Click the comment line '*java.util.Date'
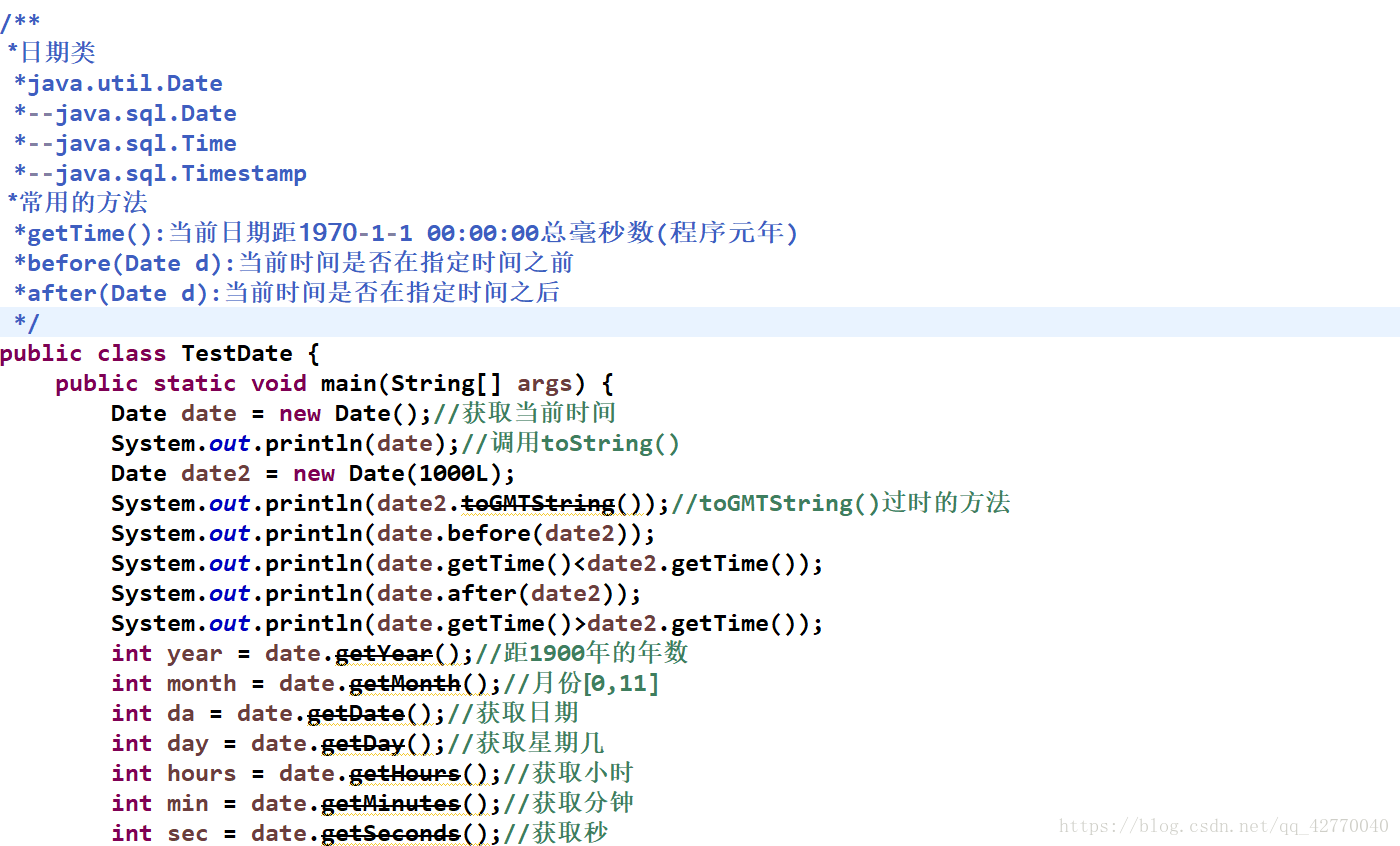Viewport: 1400px width, 846px height. click(118, 84)
